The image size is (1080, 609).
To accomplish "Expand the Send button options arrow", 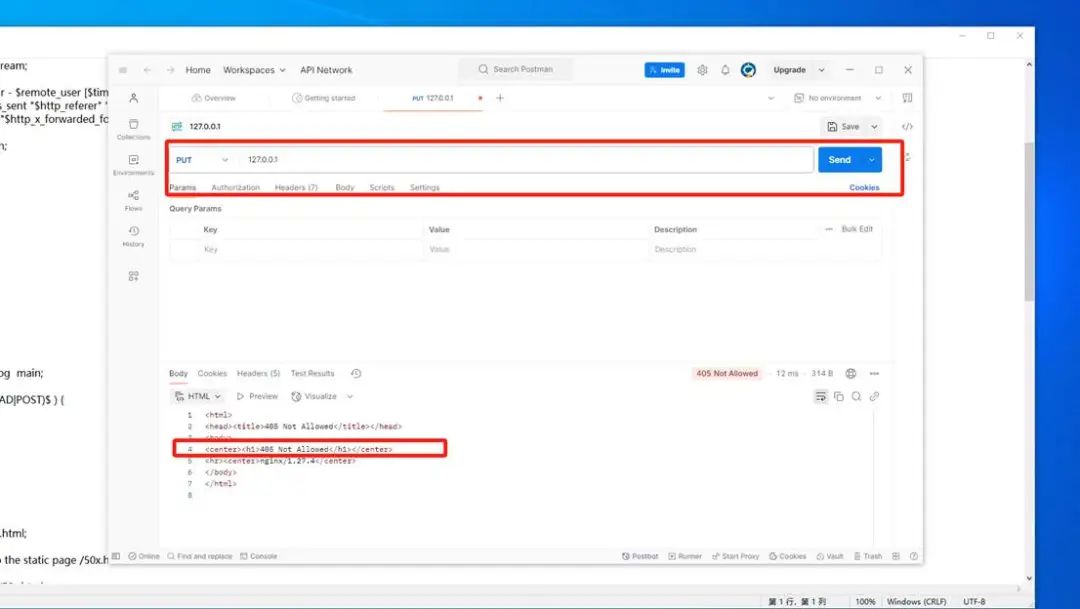I will tap(871, 160).
